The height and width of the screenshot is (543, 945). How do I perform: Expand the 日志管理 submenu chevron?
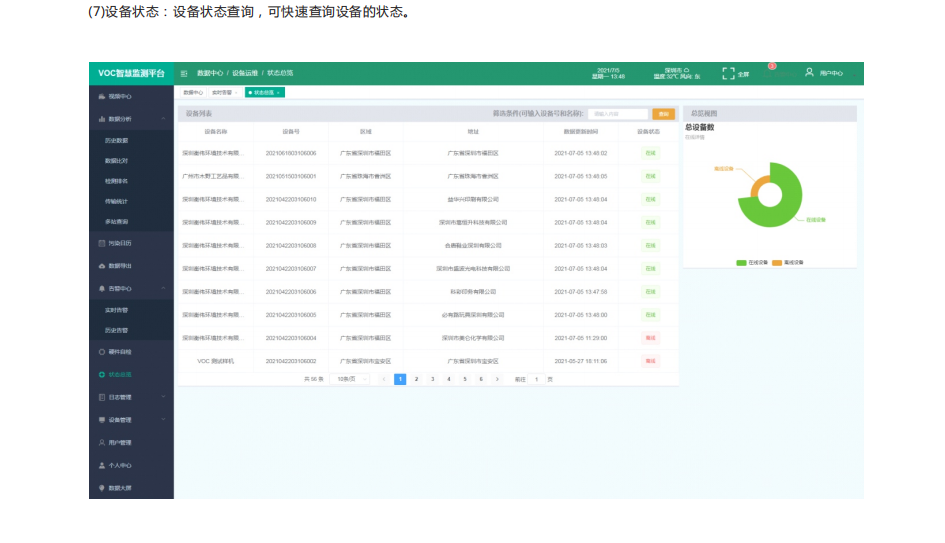163,397
